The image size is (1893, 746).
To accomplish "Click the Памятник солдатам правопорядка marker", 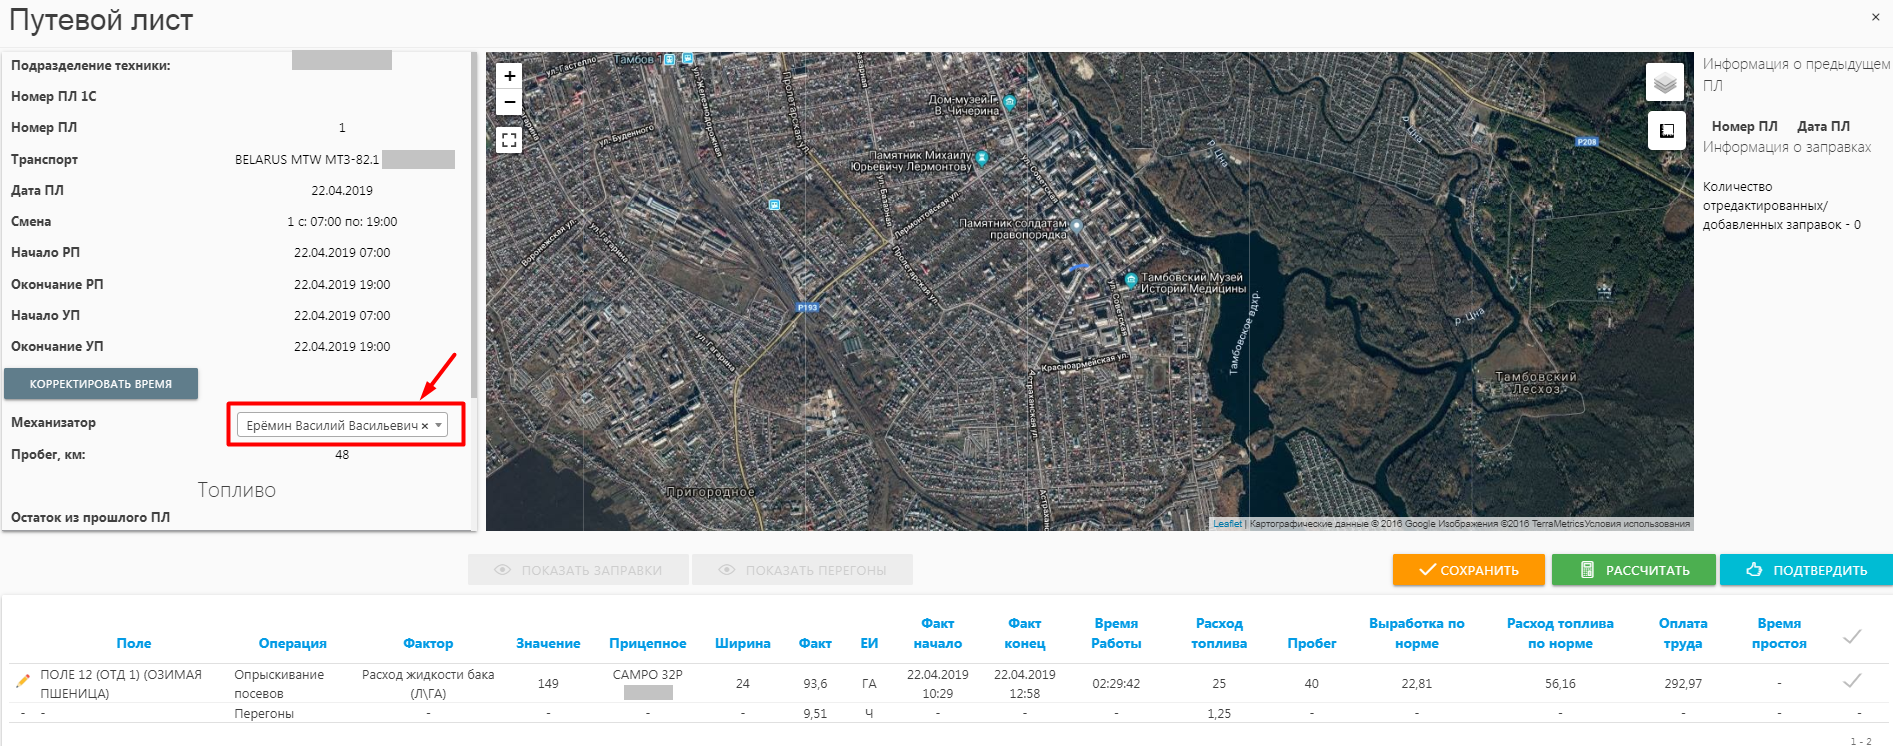I will (x=1077, y=226).
